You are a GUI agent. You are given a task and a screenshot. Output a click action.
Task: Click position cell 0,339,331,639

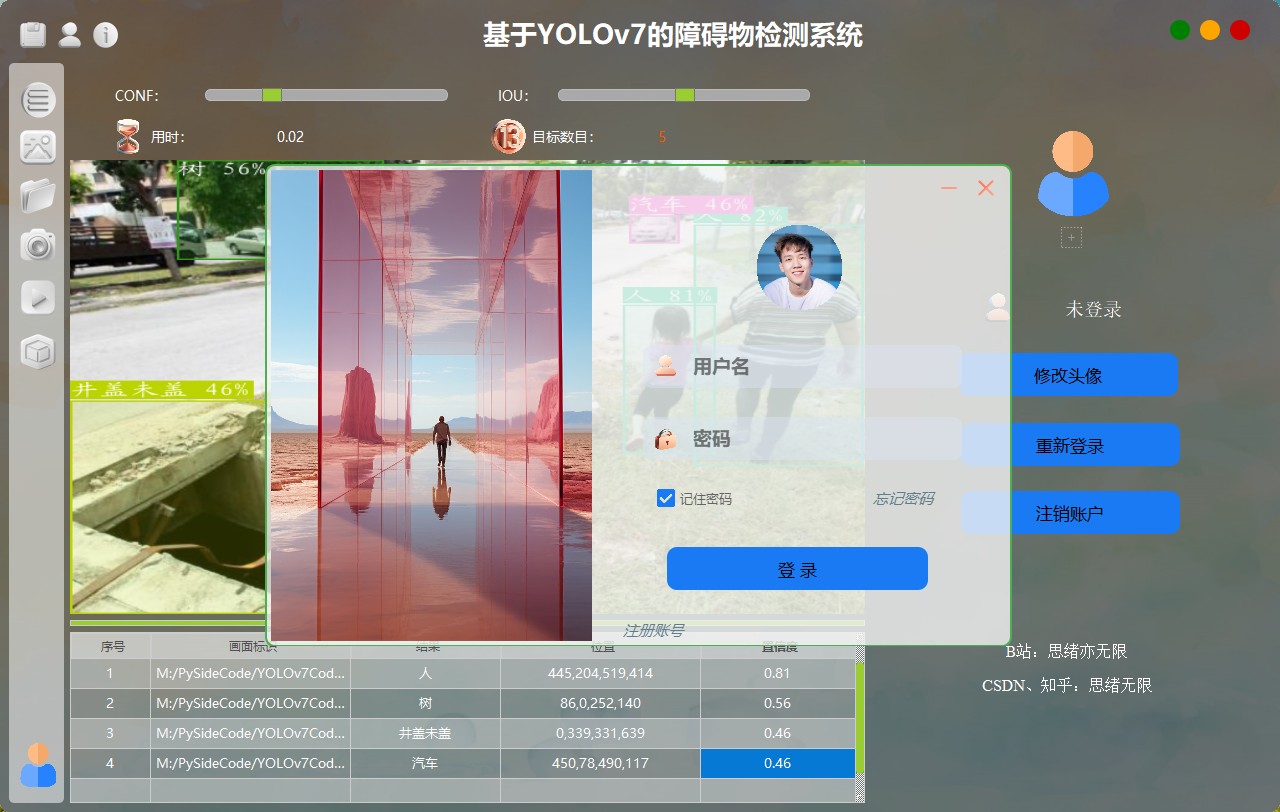pyautogui.click(x=601, y=733)
